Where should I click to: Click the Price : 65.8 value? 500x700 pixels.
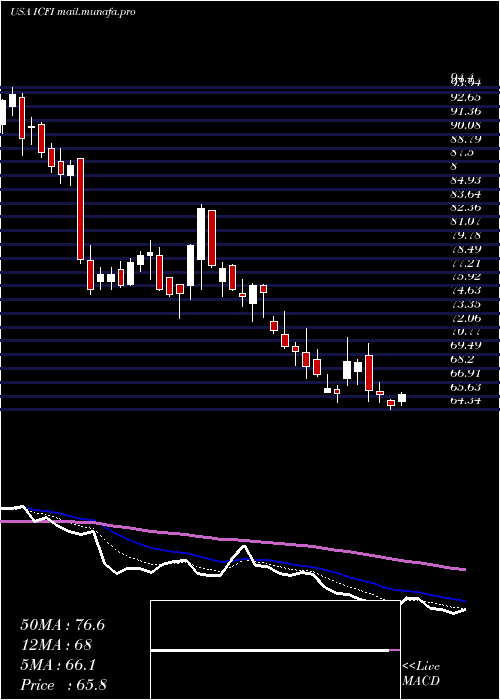(63, 685)
